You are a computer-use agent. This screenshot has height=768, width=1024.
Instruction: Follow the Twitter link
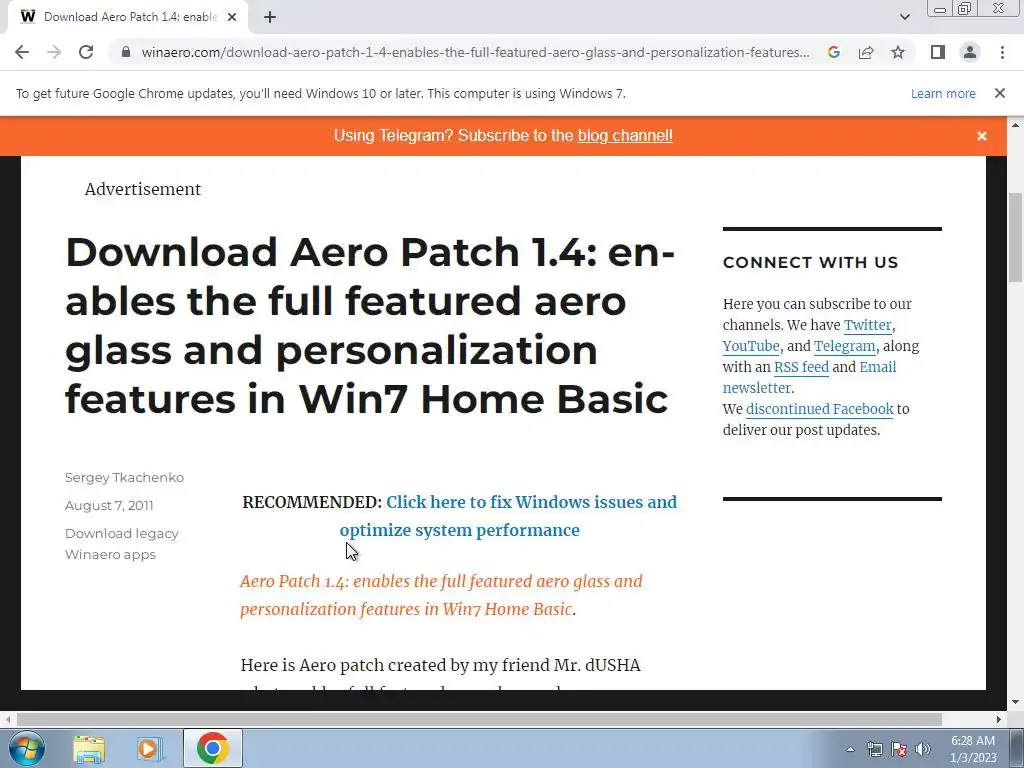[x=867, y=325]
